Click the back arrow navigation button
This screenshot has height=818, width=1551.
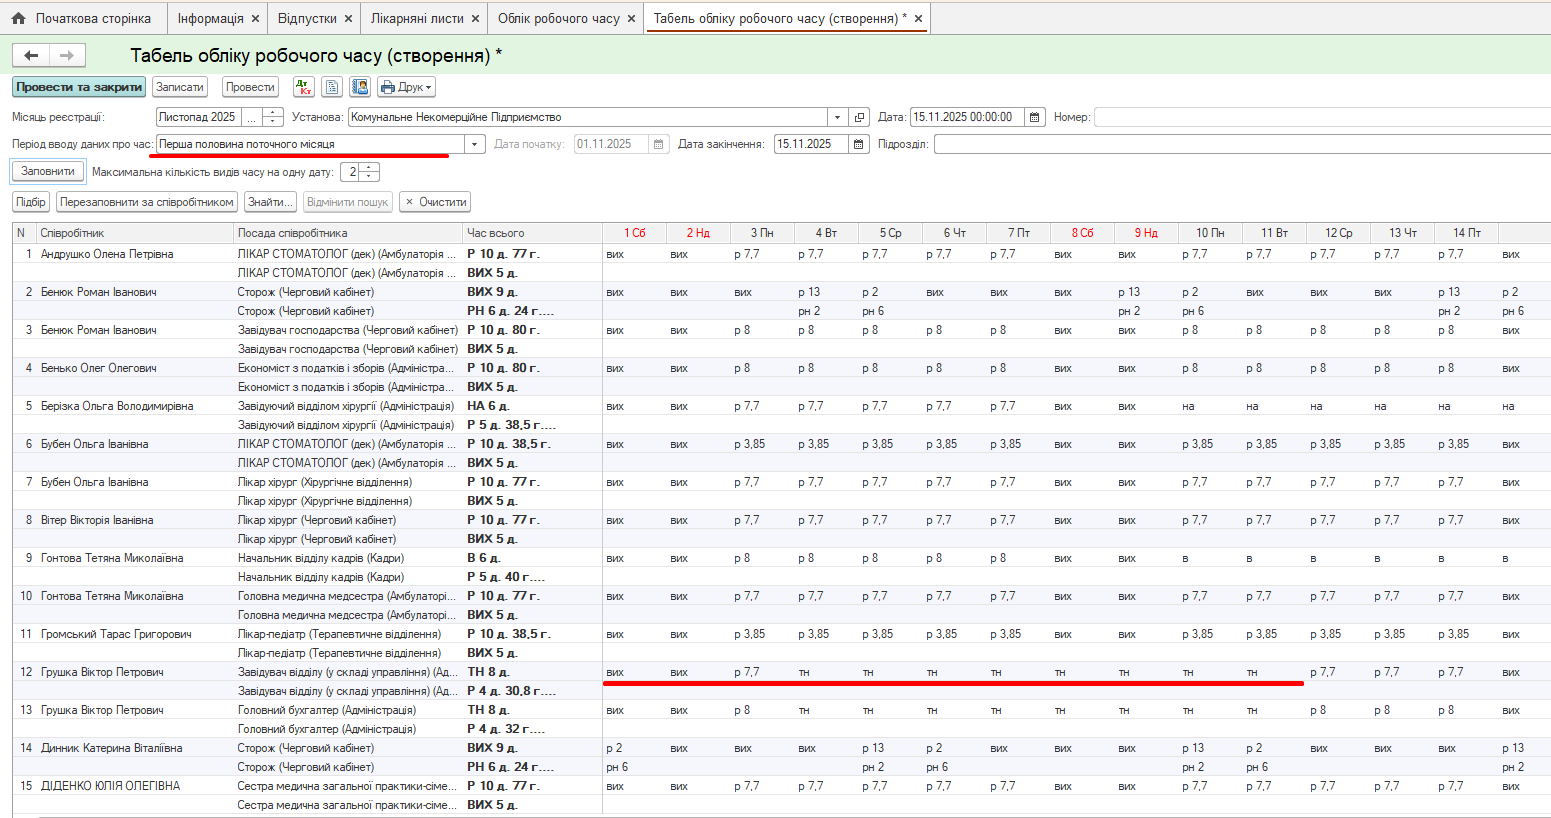pyautogui.click(x=31, y=56)
